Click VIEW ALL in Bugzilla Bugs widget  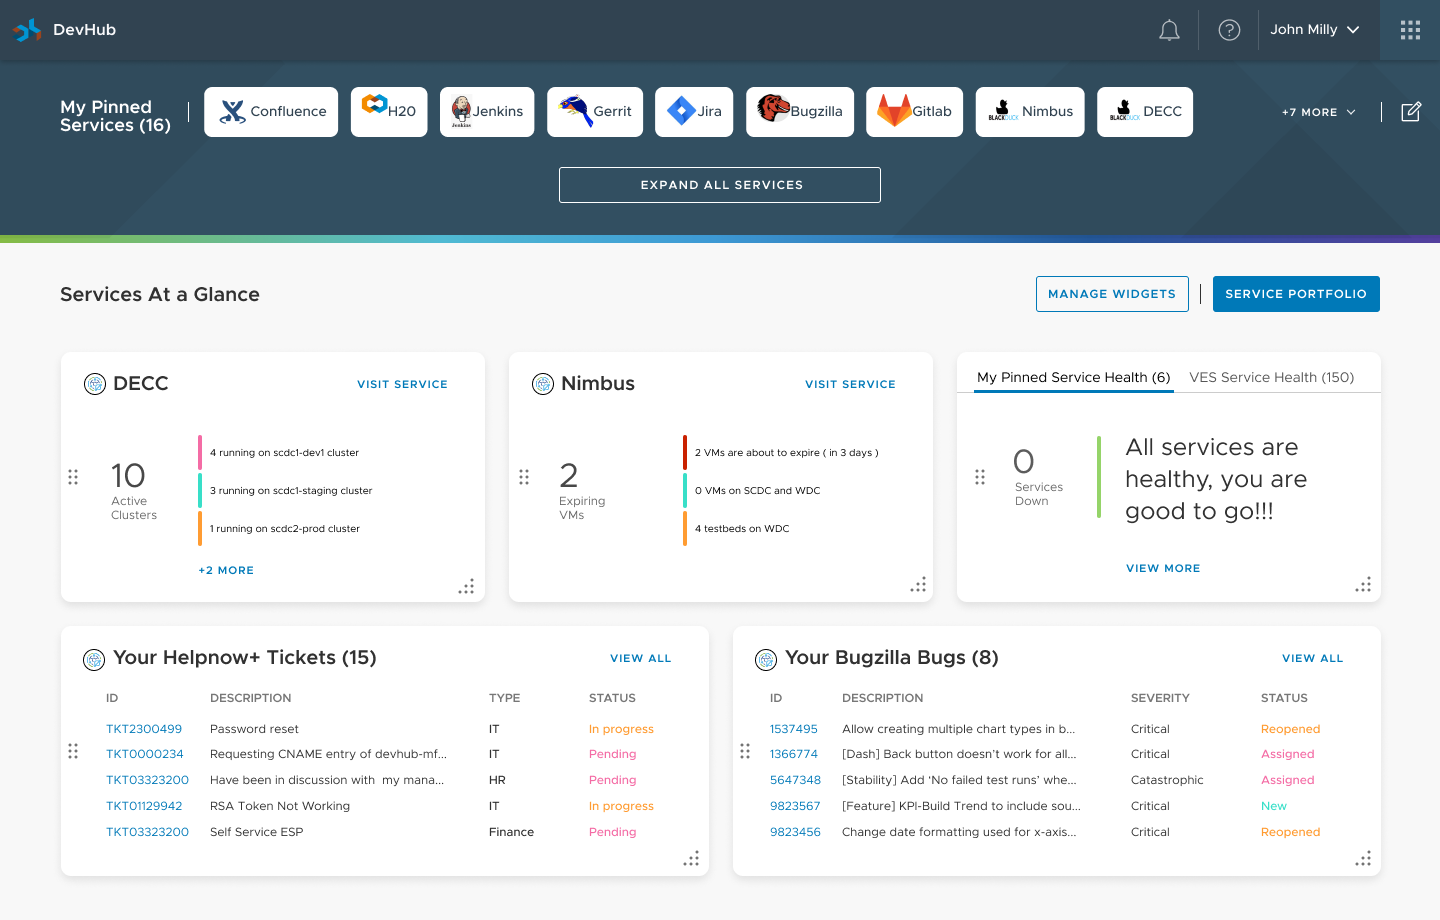tap(1312, 658)
